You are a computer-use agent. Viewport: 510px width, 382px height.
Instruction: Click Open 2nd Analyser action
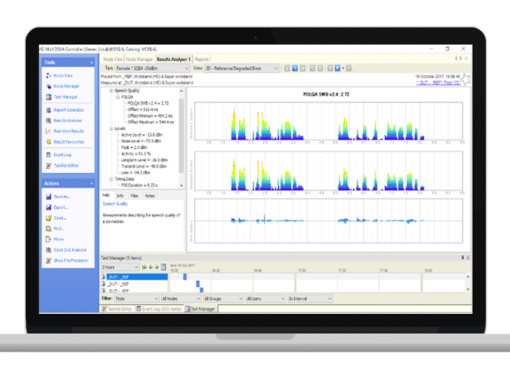point(70,250)
